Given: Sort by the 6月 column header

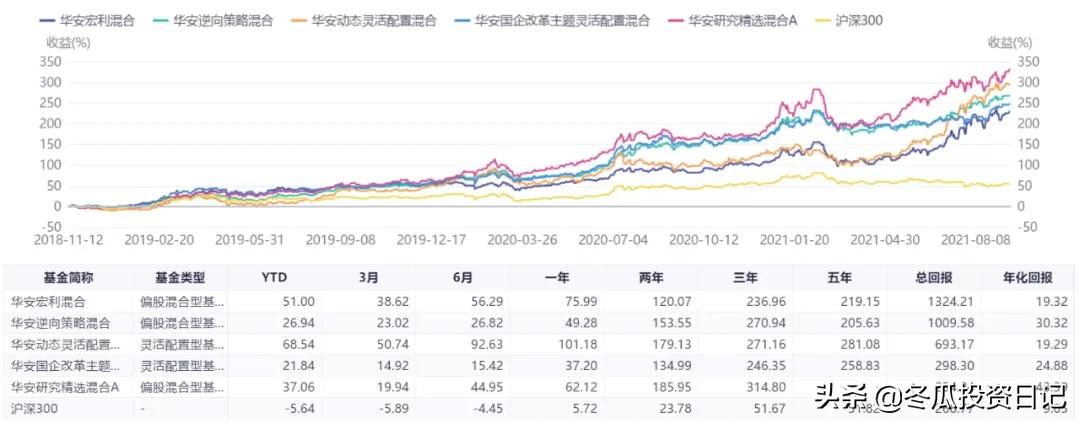Looking at the screenshot, I should [x=463, y=277].
